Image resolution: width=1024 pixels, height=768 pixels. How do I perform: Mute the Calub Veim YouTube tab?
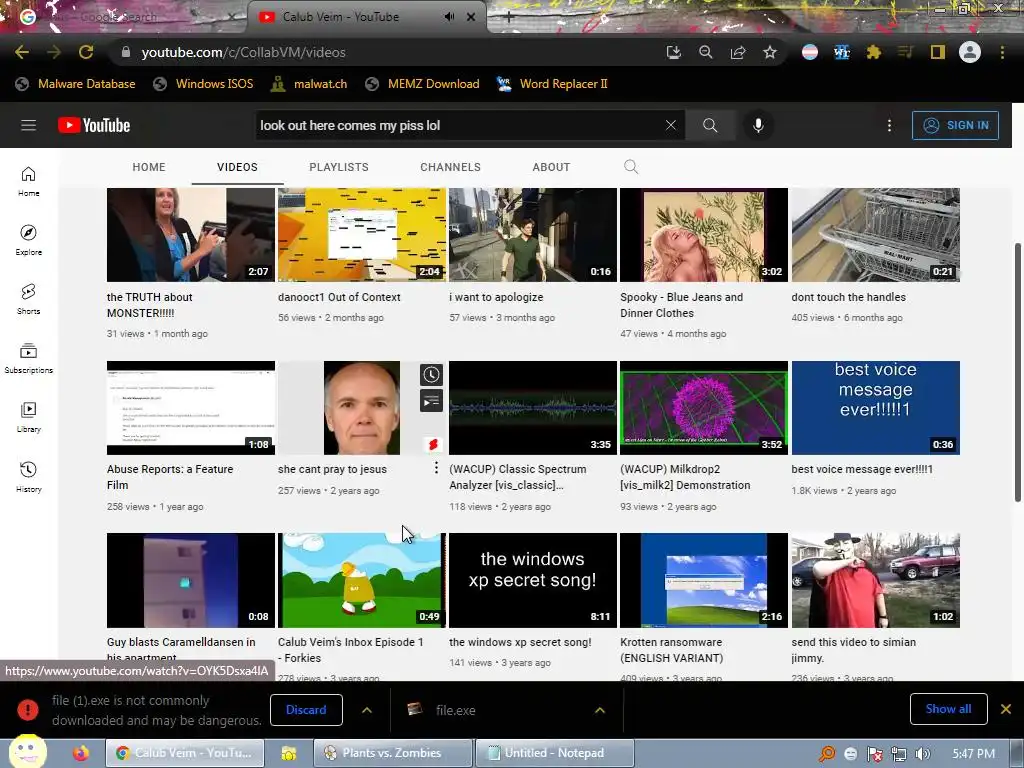click(449, 16)
